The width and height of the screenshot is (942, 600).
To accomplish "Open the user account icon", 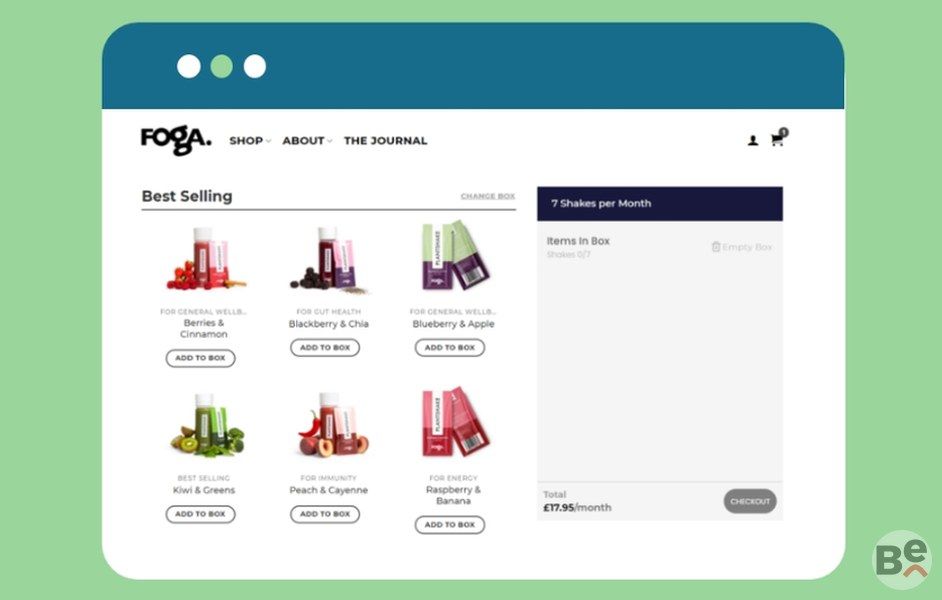I will (x=752, y=141).
